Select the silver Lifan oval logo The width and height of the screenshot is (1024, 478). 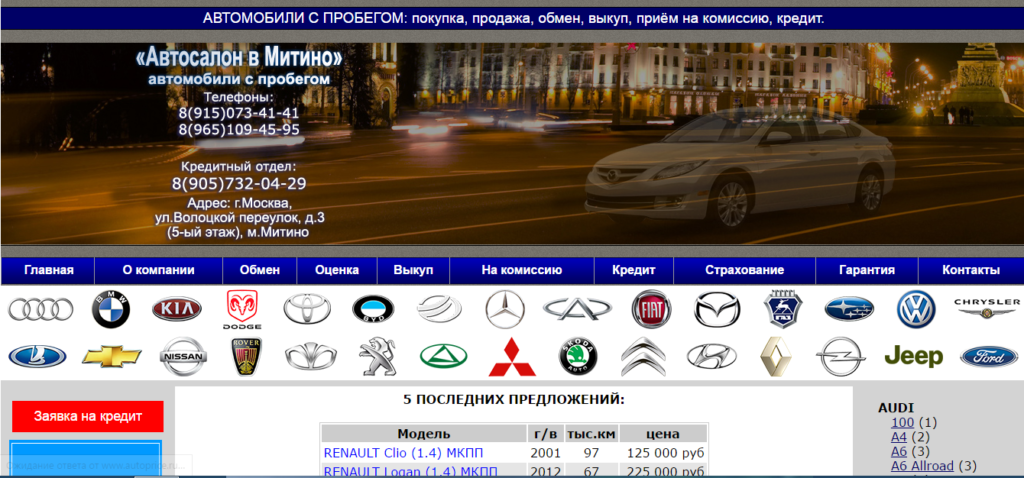pyautogui.click(x=439, y=309)
